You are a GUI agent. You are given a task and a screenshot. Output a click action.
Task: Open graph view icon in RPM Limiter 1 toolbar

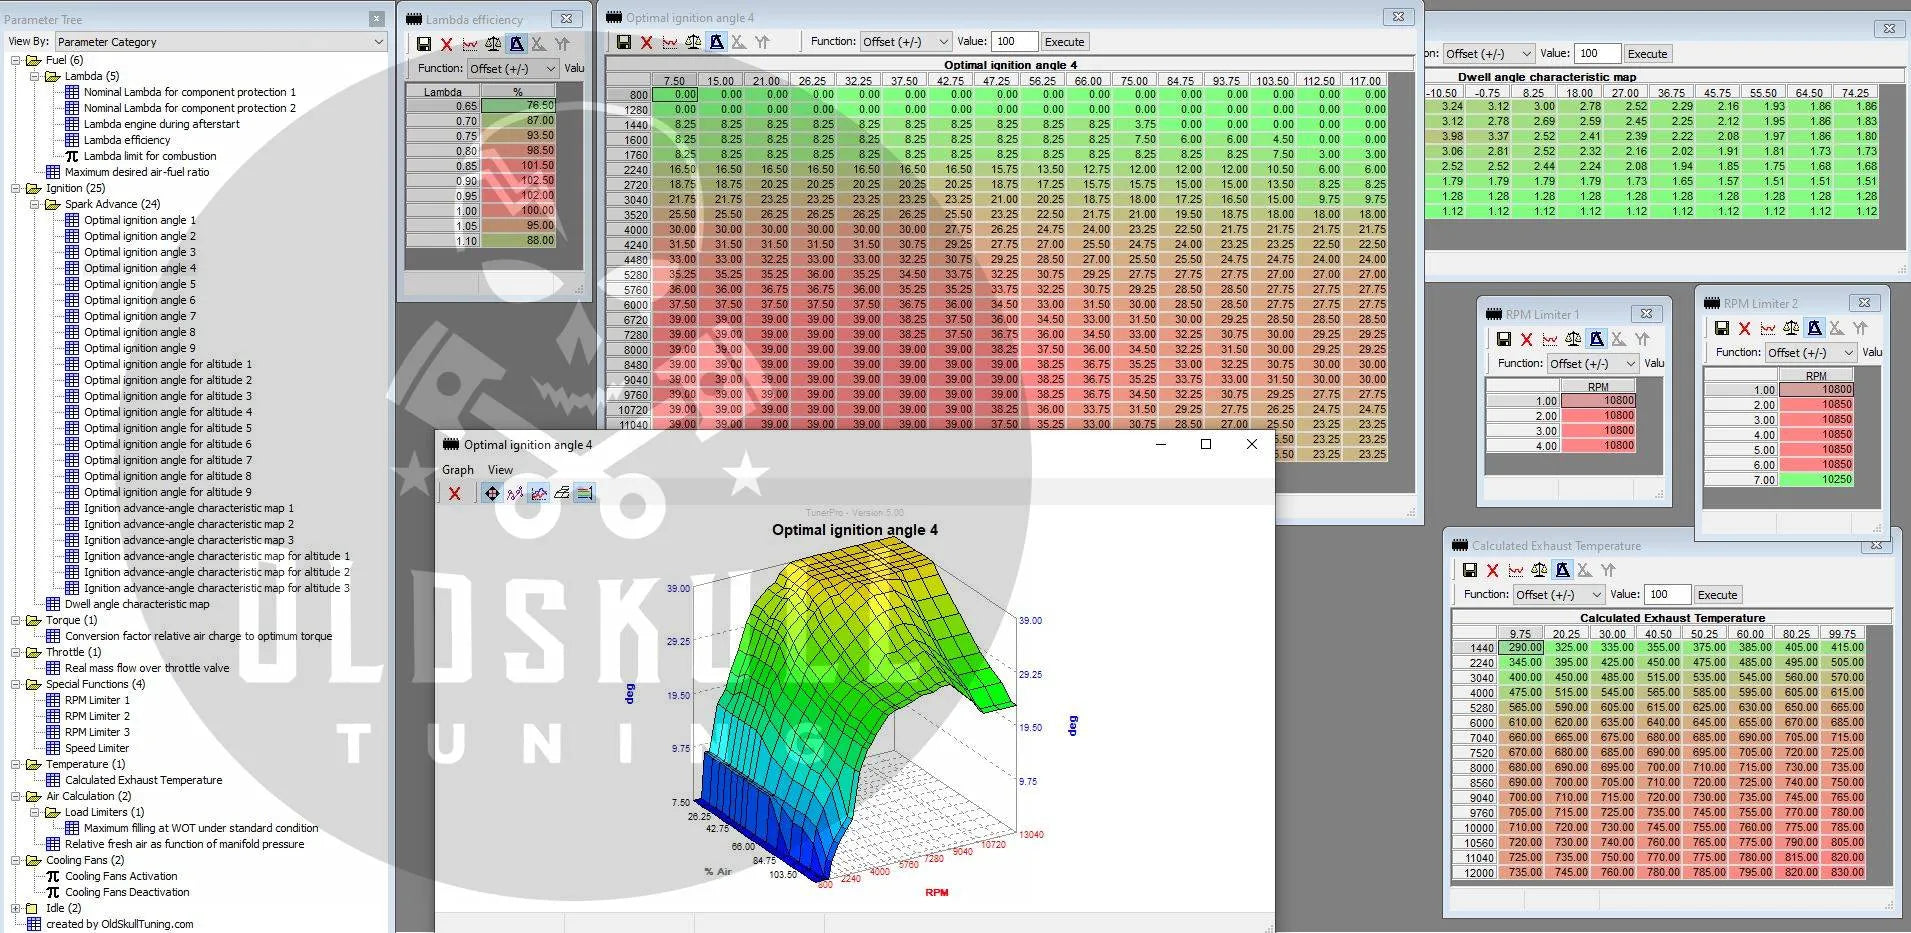tap(1549, 340)
